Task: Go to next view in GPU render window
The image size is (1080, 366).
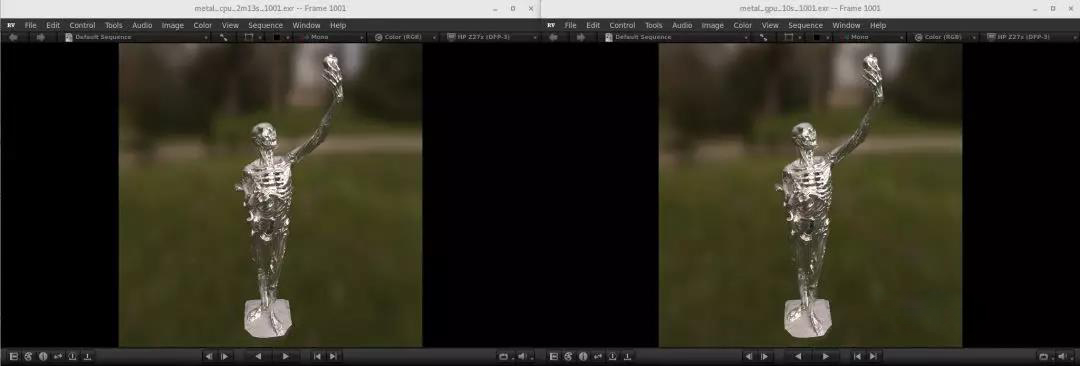Action: (581, 37)
